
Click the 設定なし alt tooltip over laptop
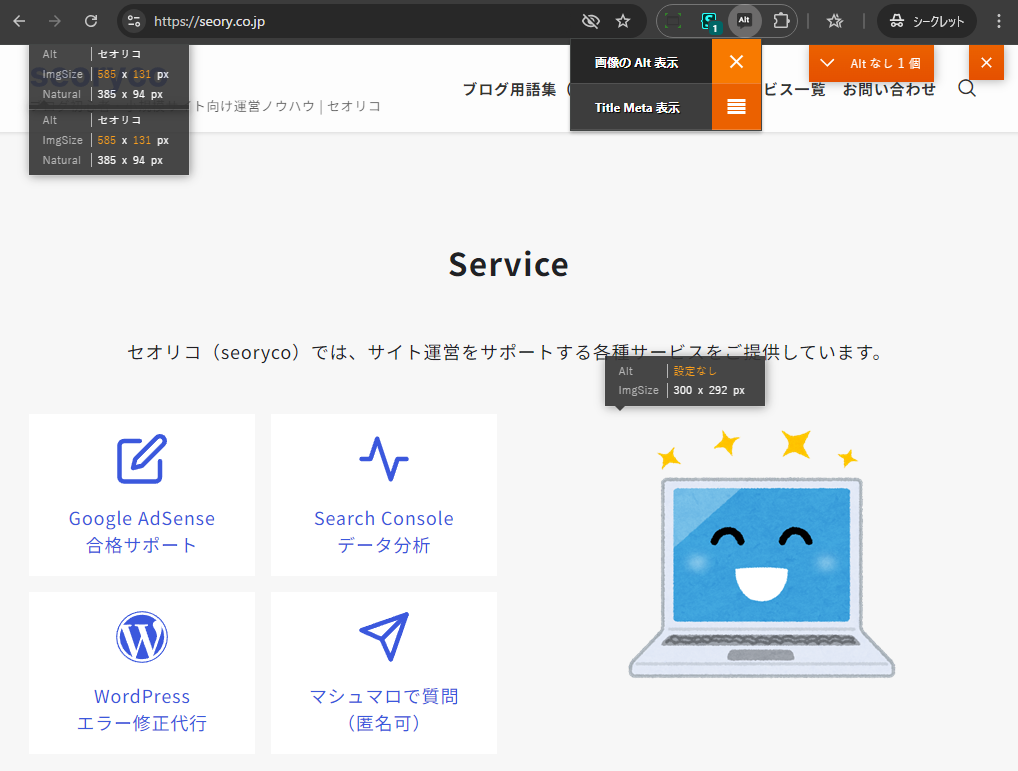[x=685, y=381]
